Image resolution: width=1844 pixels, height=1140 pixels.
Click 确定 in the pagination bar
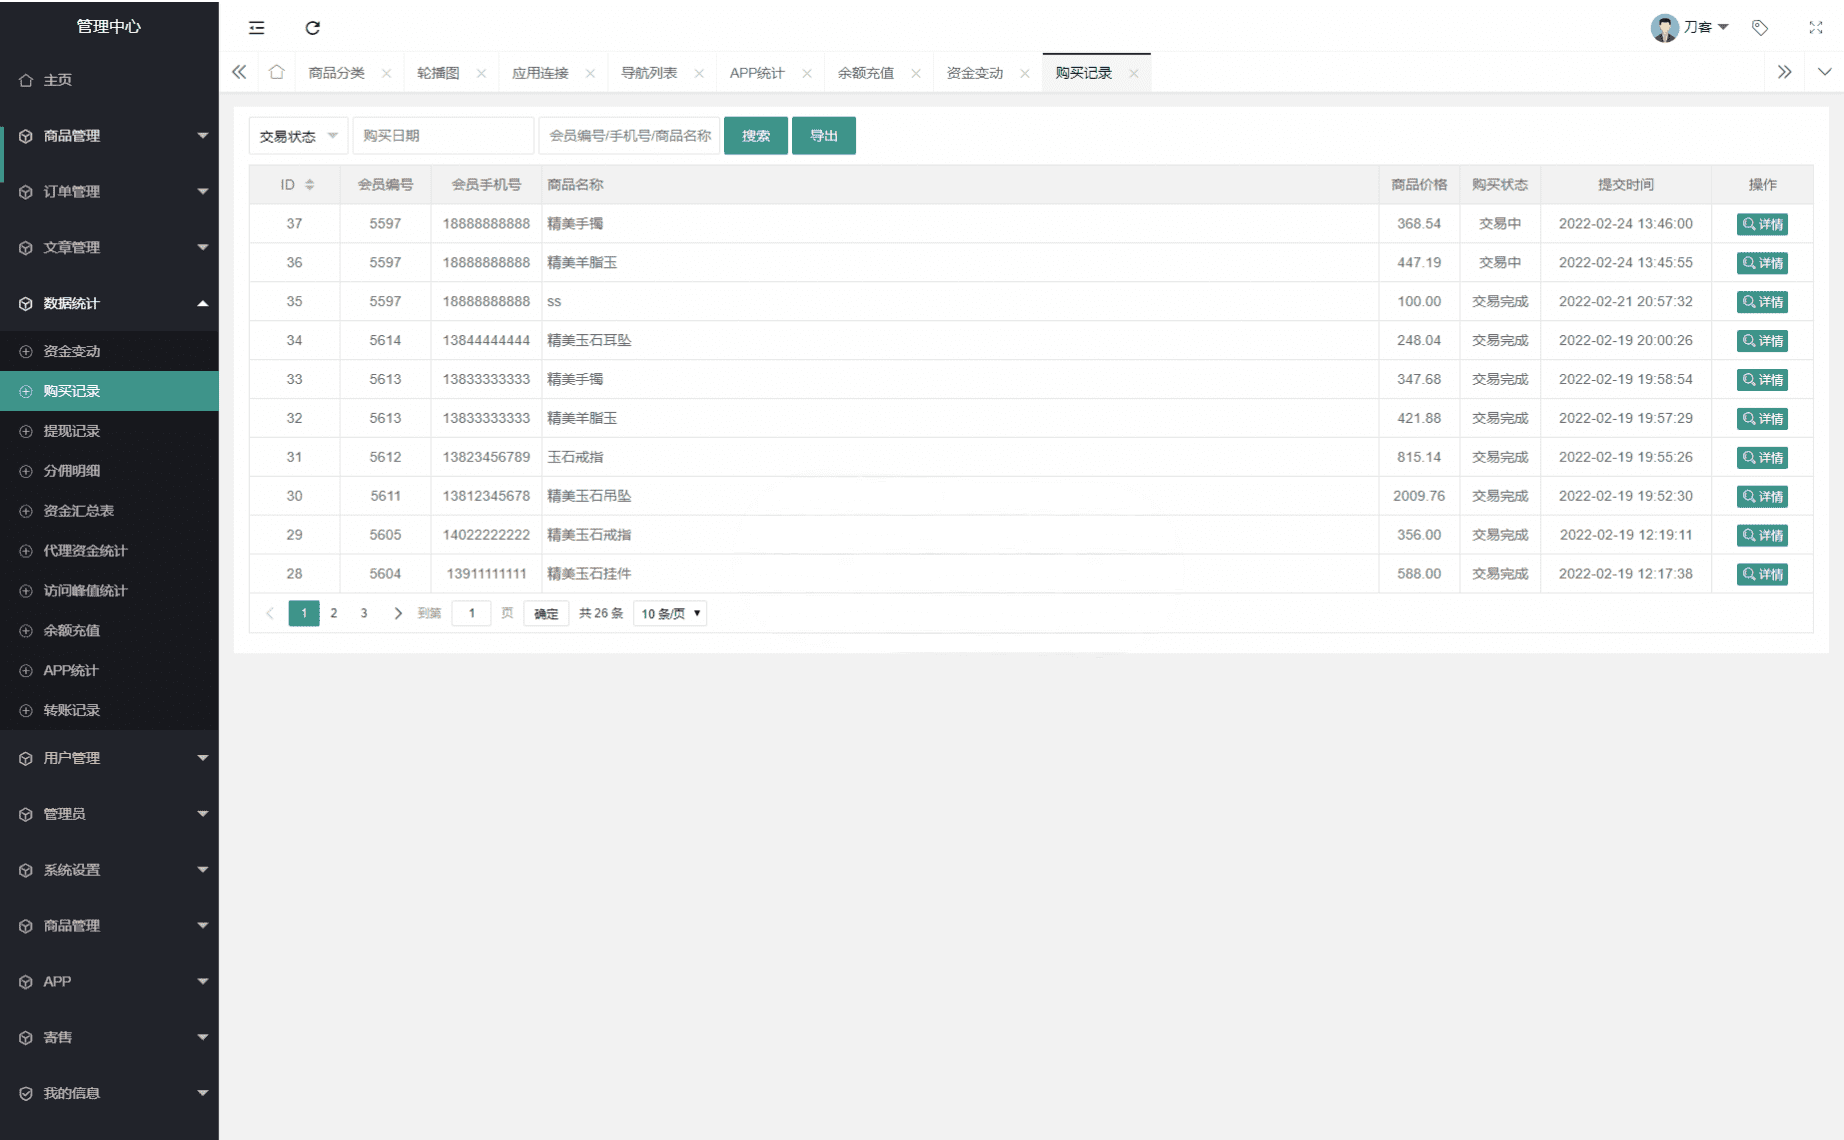546,614
